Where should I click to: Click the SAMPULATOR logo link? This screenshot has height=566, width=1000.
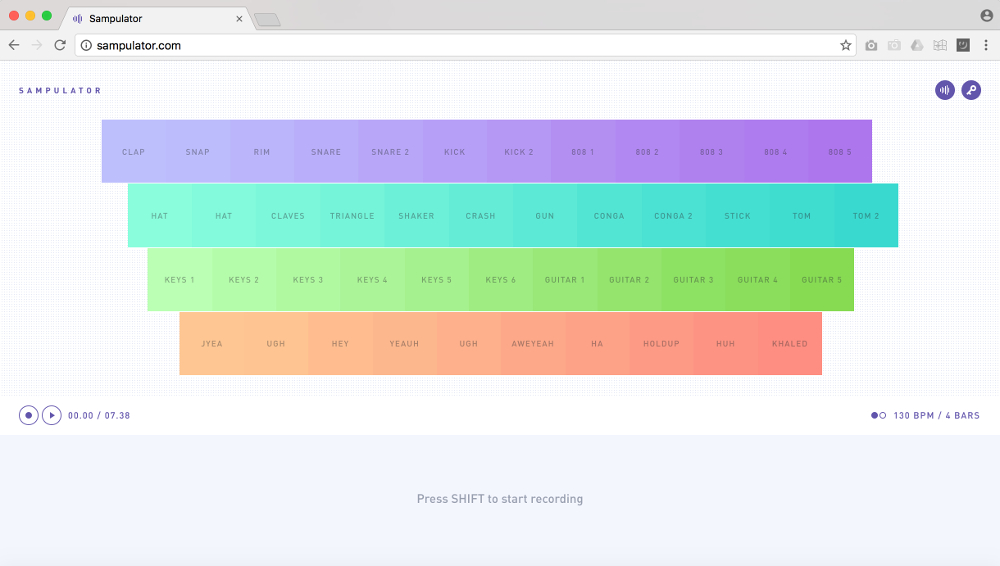pos(60,91)
